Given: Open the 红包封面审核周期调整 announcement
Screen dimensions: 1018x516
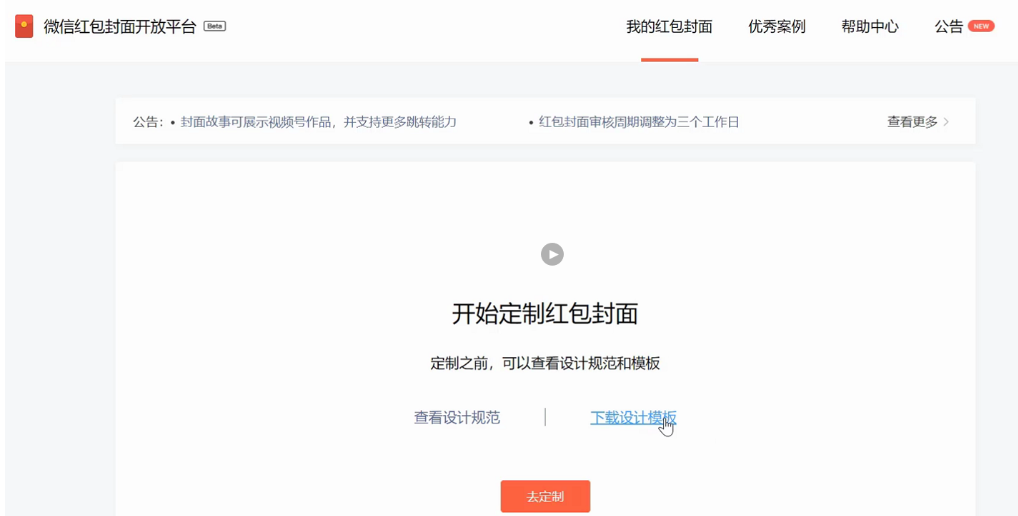Looking at the screenshot, I should tap(638, 122).
